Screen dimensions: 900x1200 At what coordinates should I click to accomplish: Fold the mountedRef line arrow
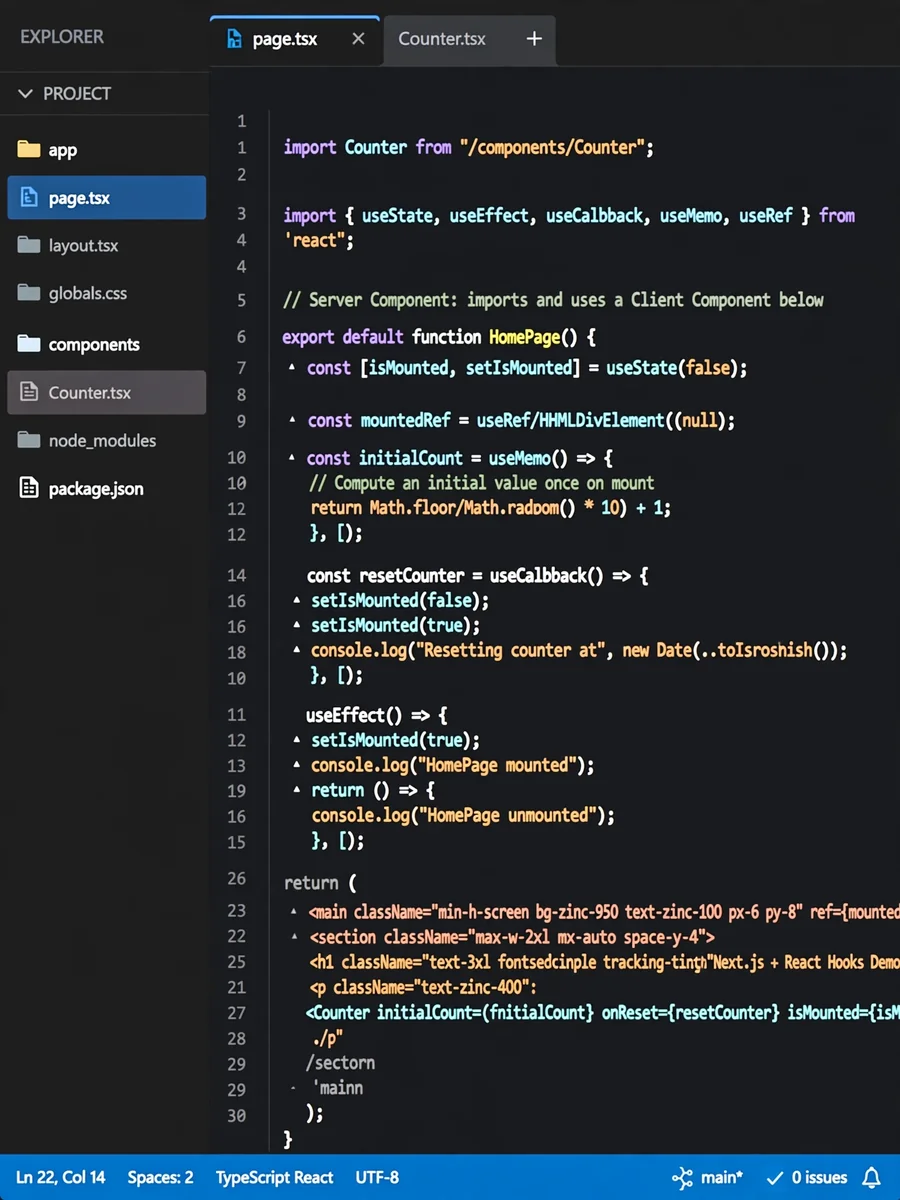click(292, 420)
